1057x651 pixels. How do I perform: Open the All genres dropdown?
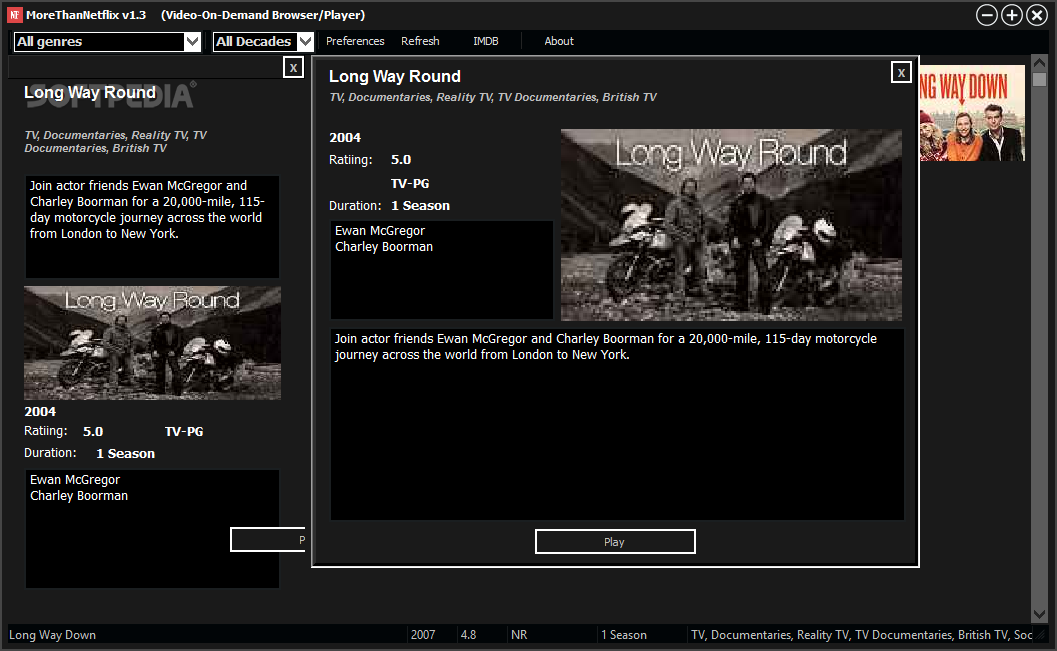tap(107, 42)
